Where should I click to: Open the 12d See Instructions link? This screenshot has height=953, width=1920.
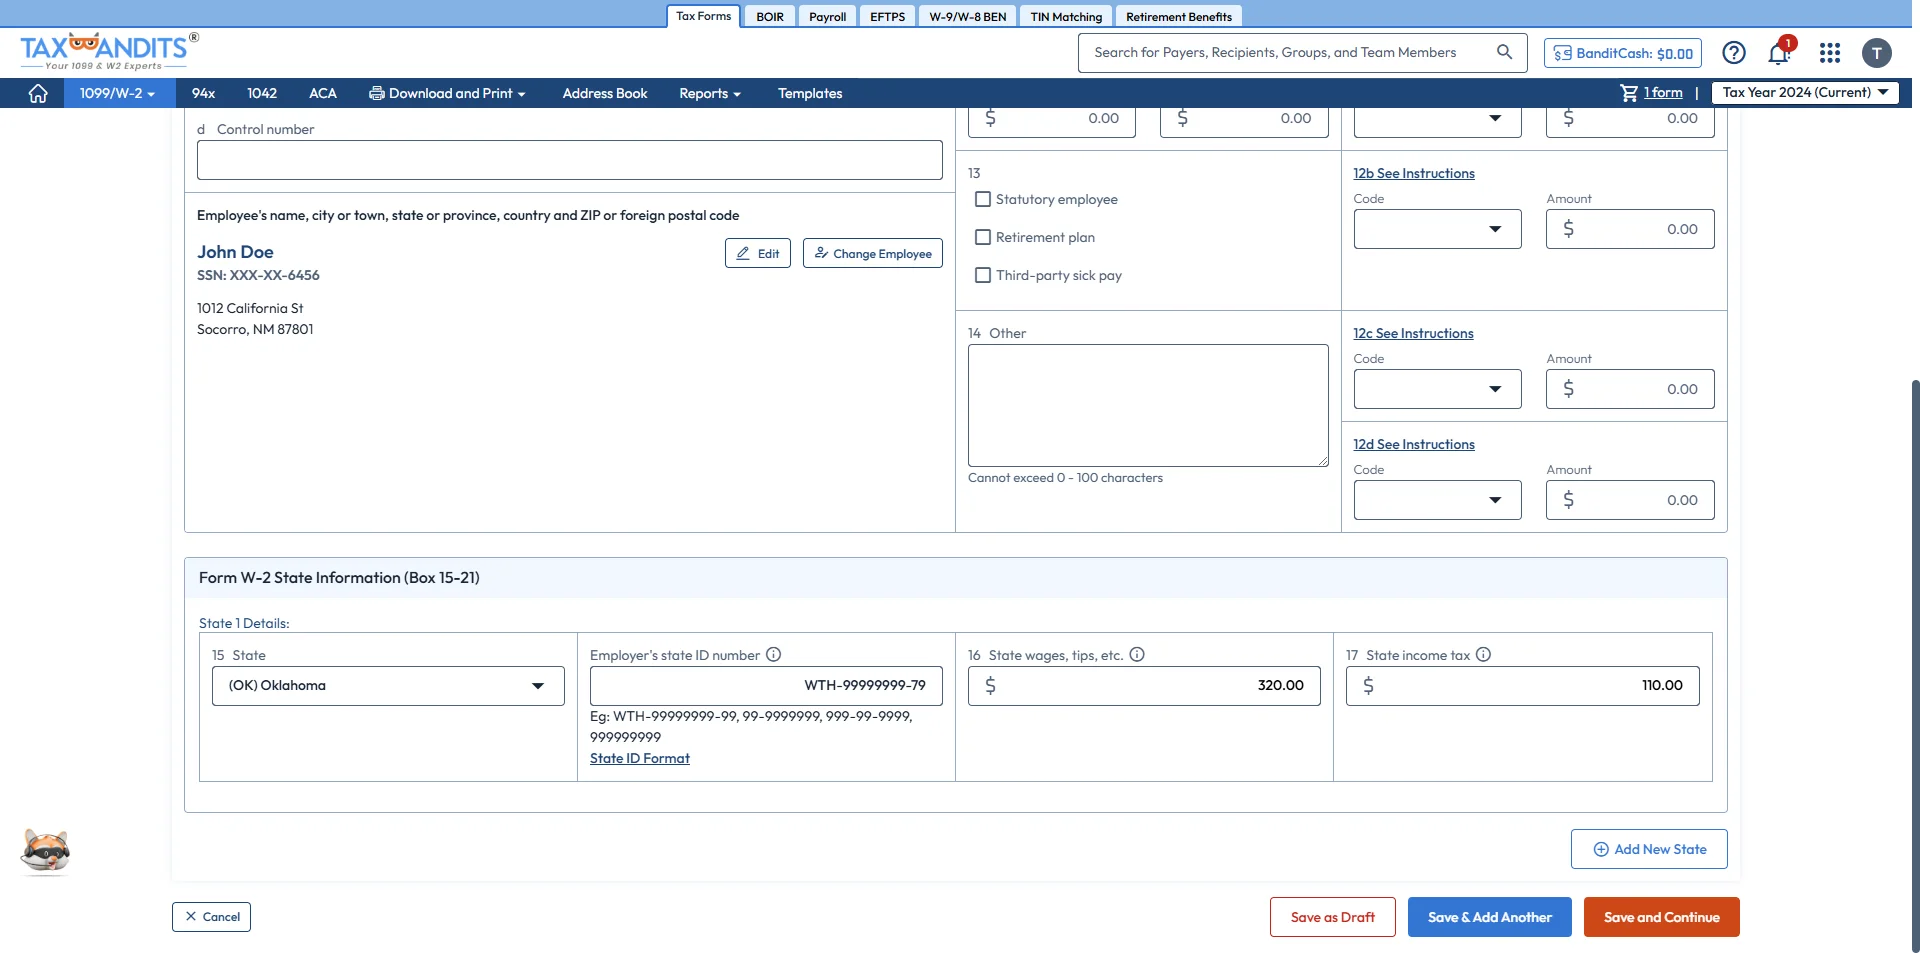[1414, 444]
